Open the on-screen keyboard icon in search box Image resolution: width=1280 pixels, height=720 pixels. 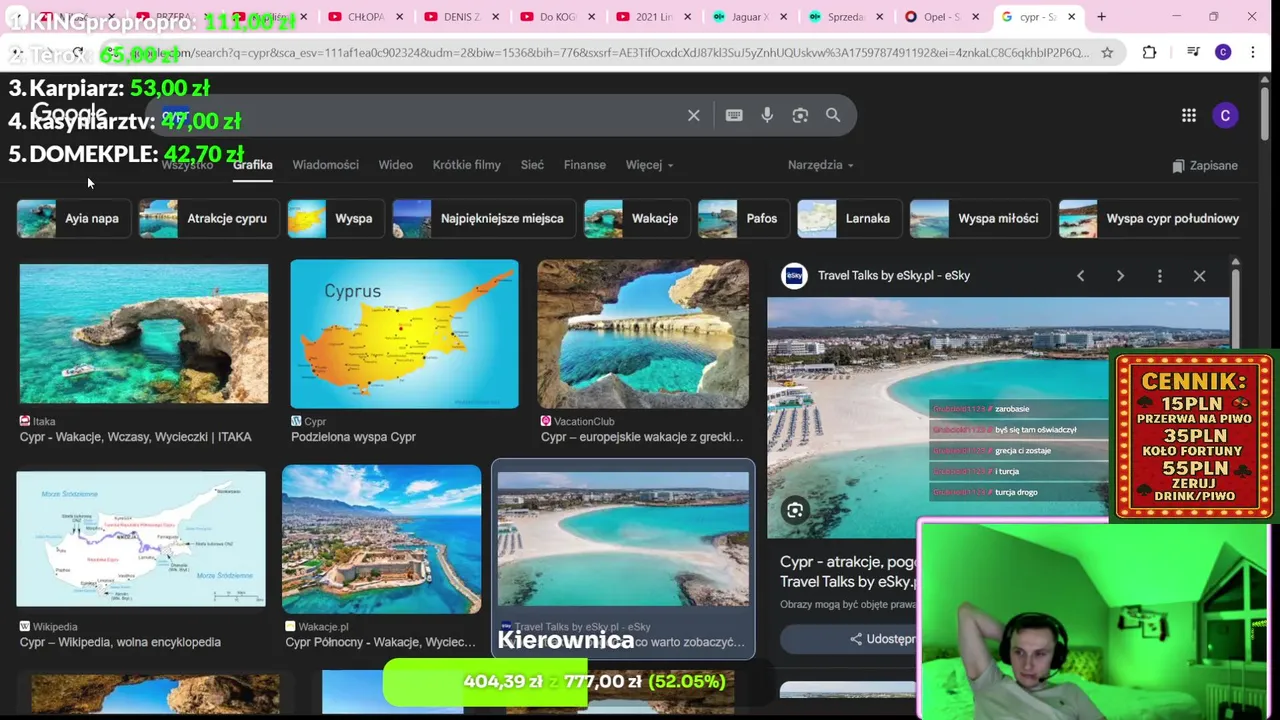(734, 115)
